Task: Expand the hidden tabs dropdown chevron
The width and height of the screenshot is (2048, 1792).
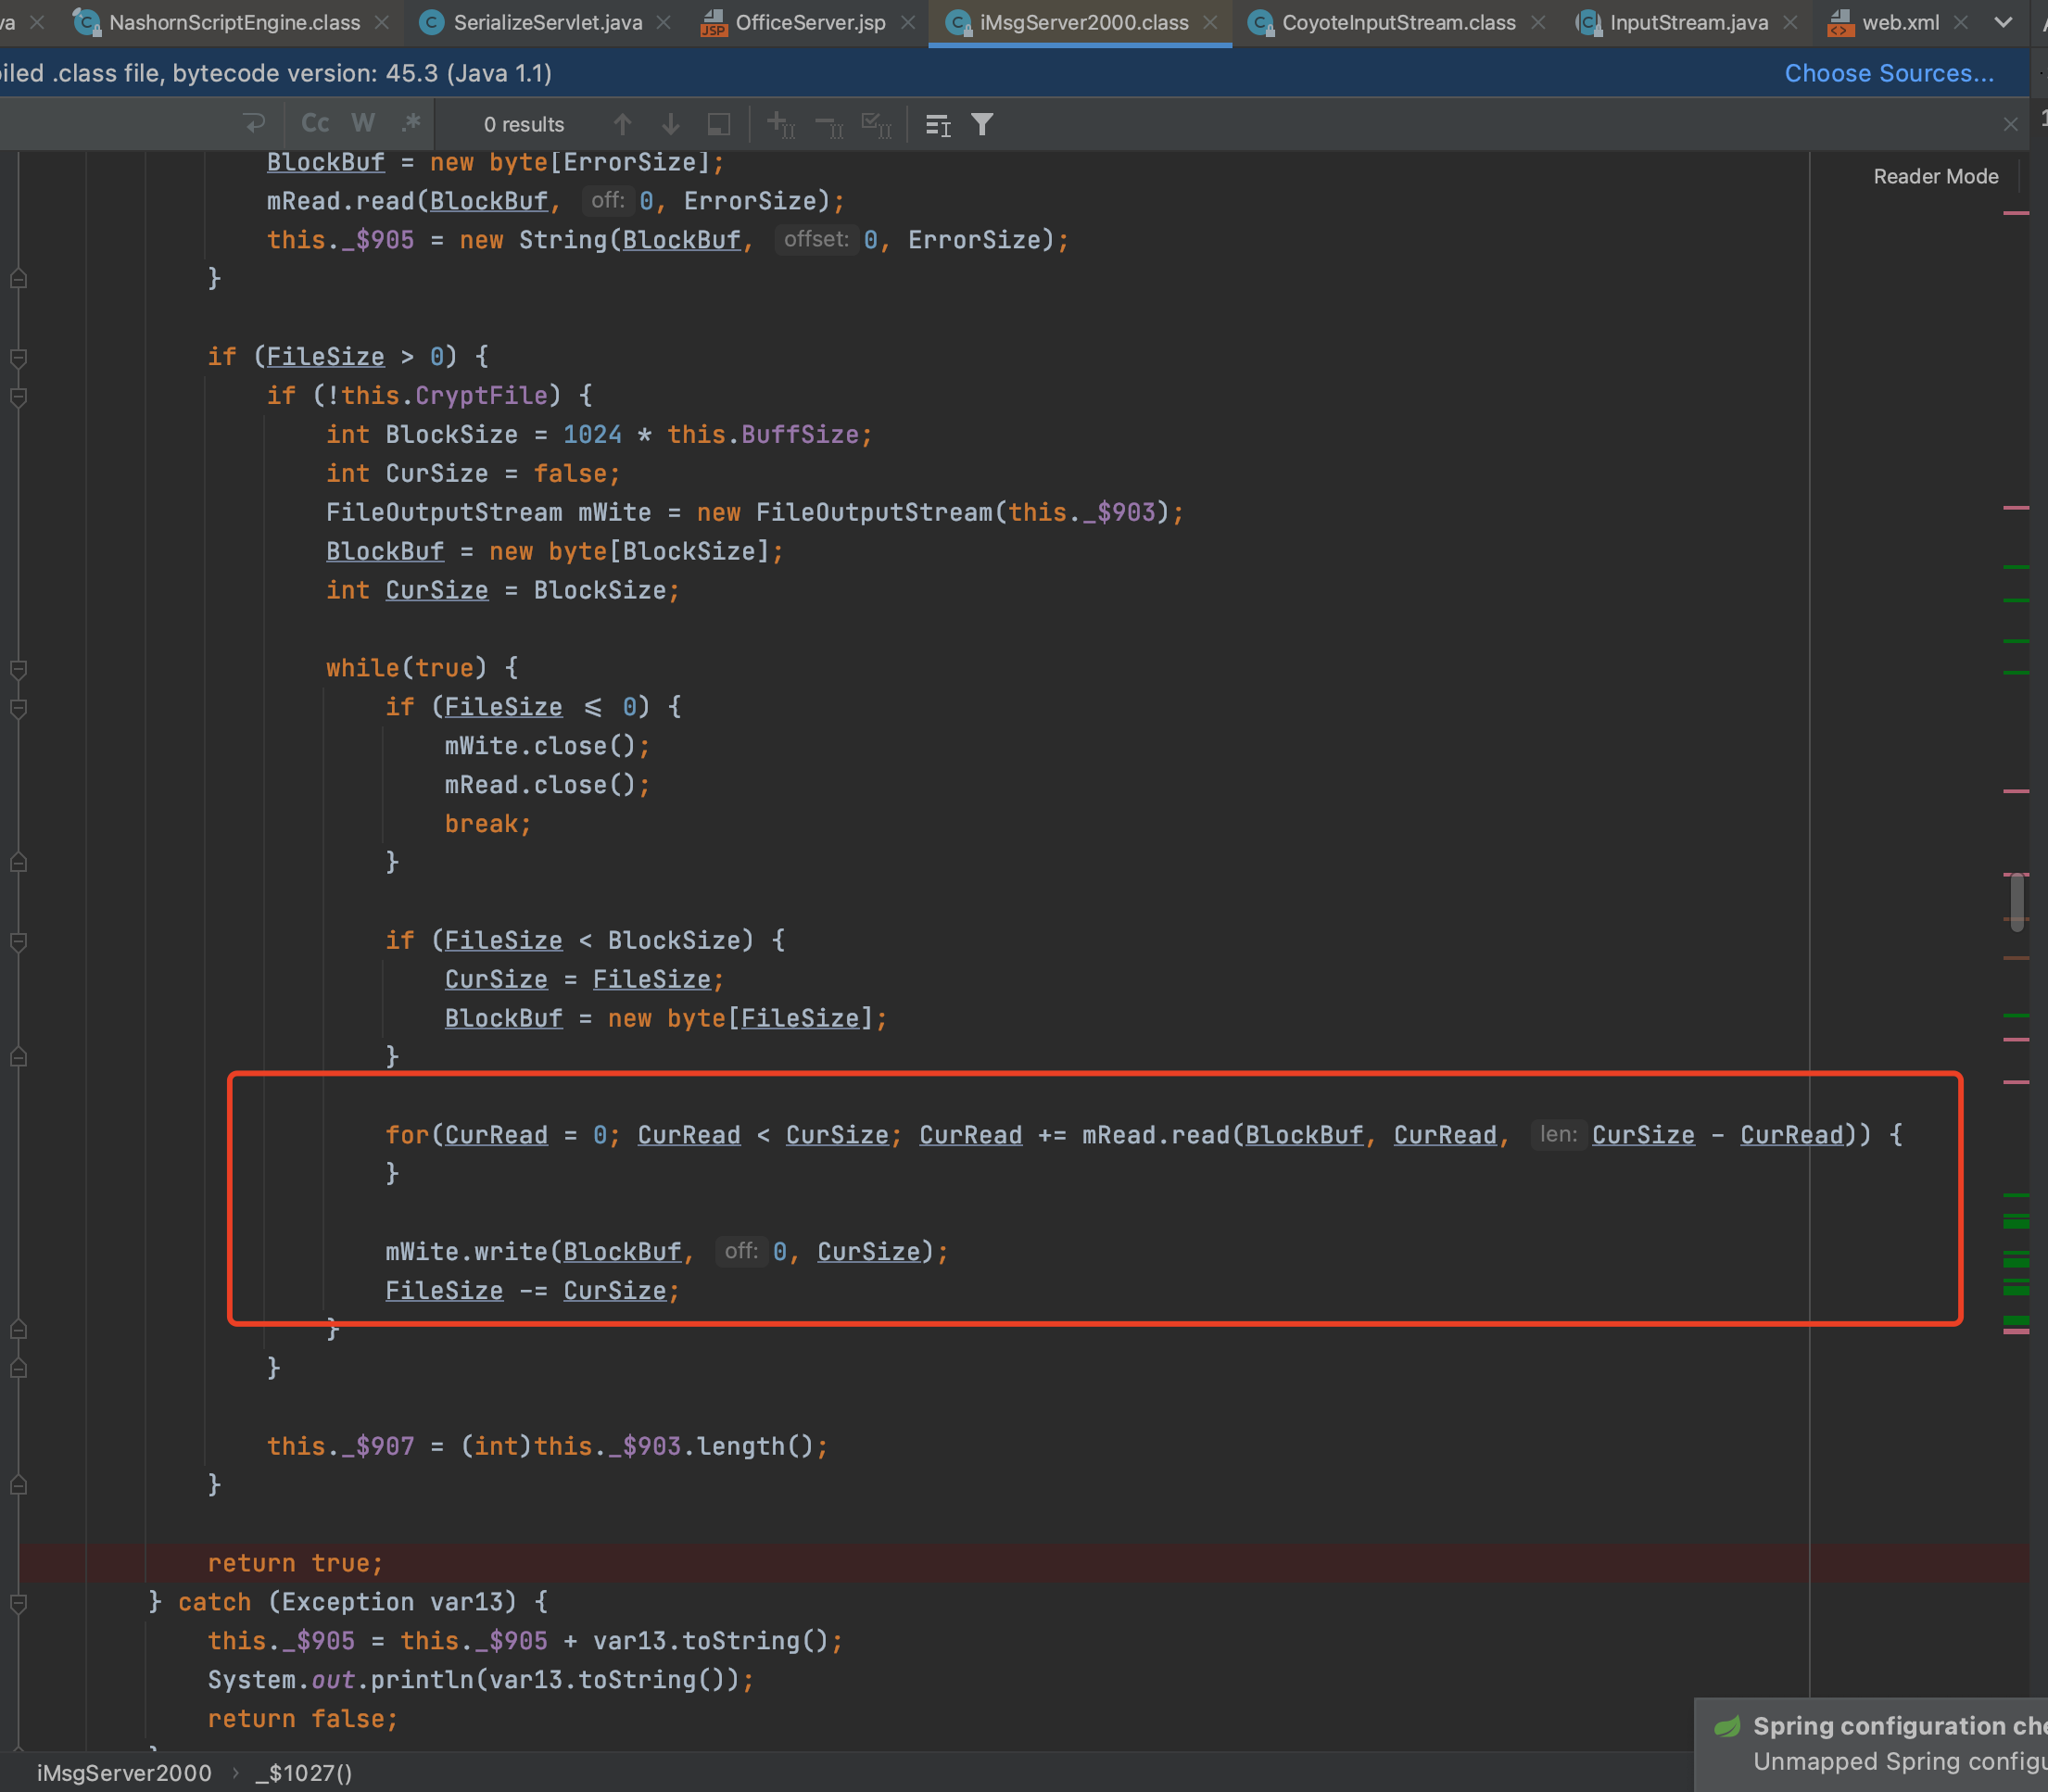Action: click(x=2003, y=22)
